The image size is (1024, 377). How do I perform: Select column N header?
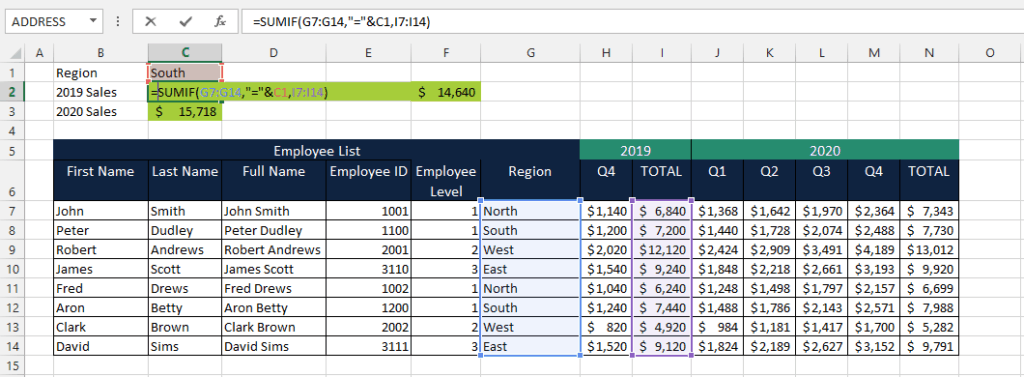click(x=929, y=54)
